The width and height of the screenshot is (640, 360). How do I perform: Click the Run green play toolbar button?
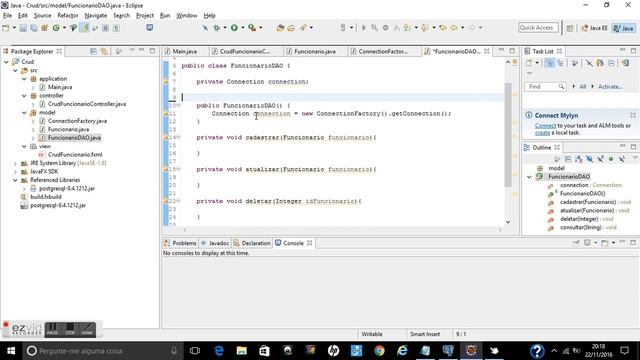click(x=234, y=28)
